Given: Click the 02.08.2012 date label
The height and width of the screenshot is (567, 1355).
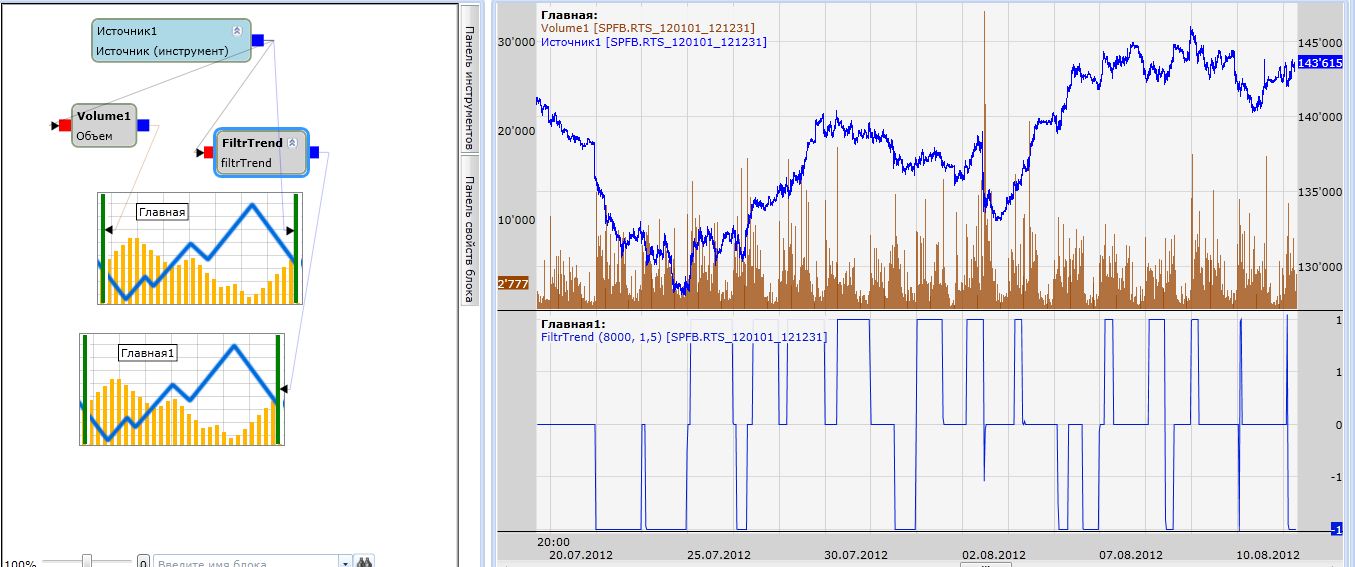Looking at the screenshot, I should click(995, 554).
